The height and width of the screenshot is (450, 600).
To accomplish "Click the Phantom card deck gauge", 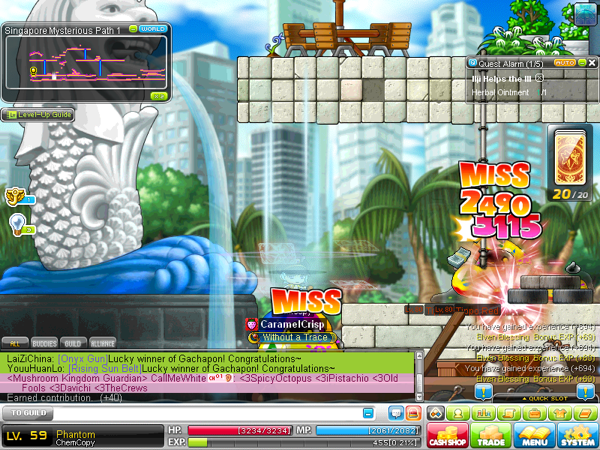I will pyautogui.click(x=570, y=164).
